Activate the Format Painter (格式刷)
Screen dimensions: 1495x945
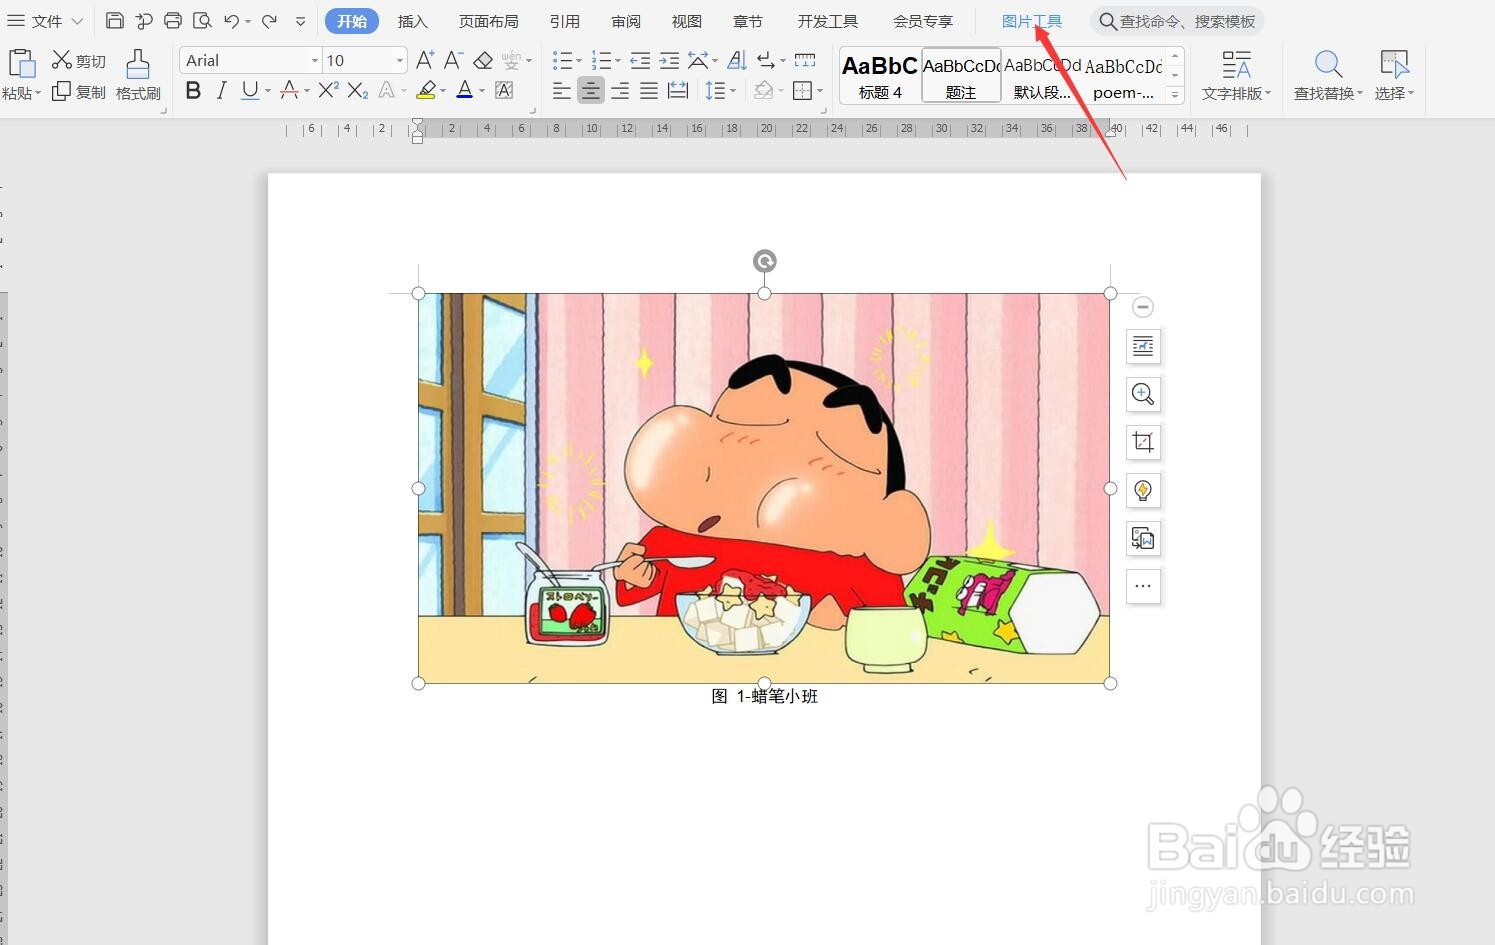[x=138, y=76]
